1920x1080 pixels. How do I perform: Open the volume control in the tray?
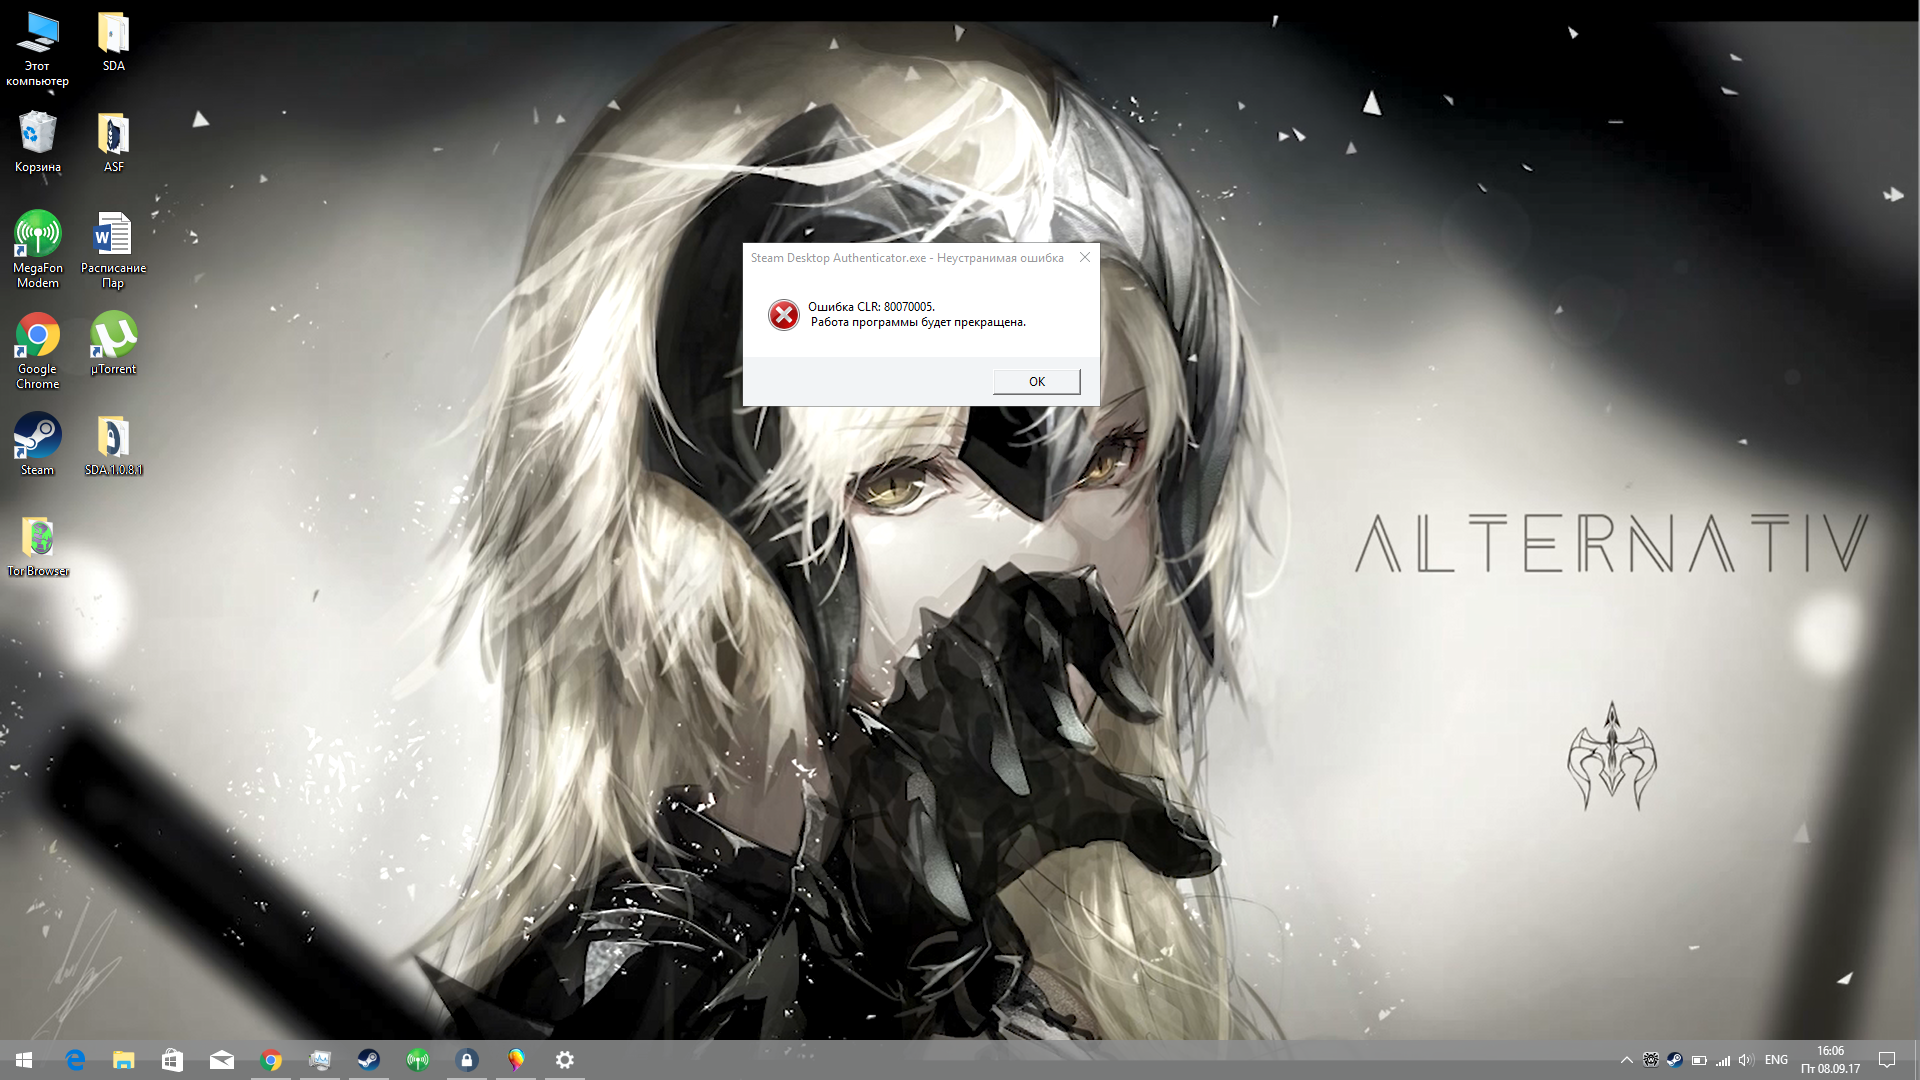[x=1747, y=1060]
